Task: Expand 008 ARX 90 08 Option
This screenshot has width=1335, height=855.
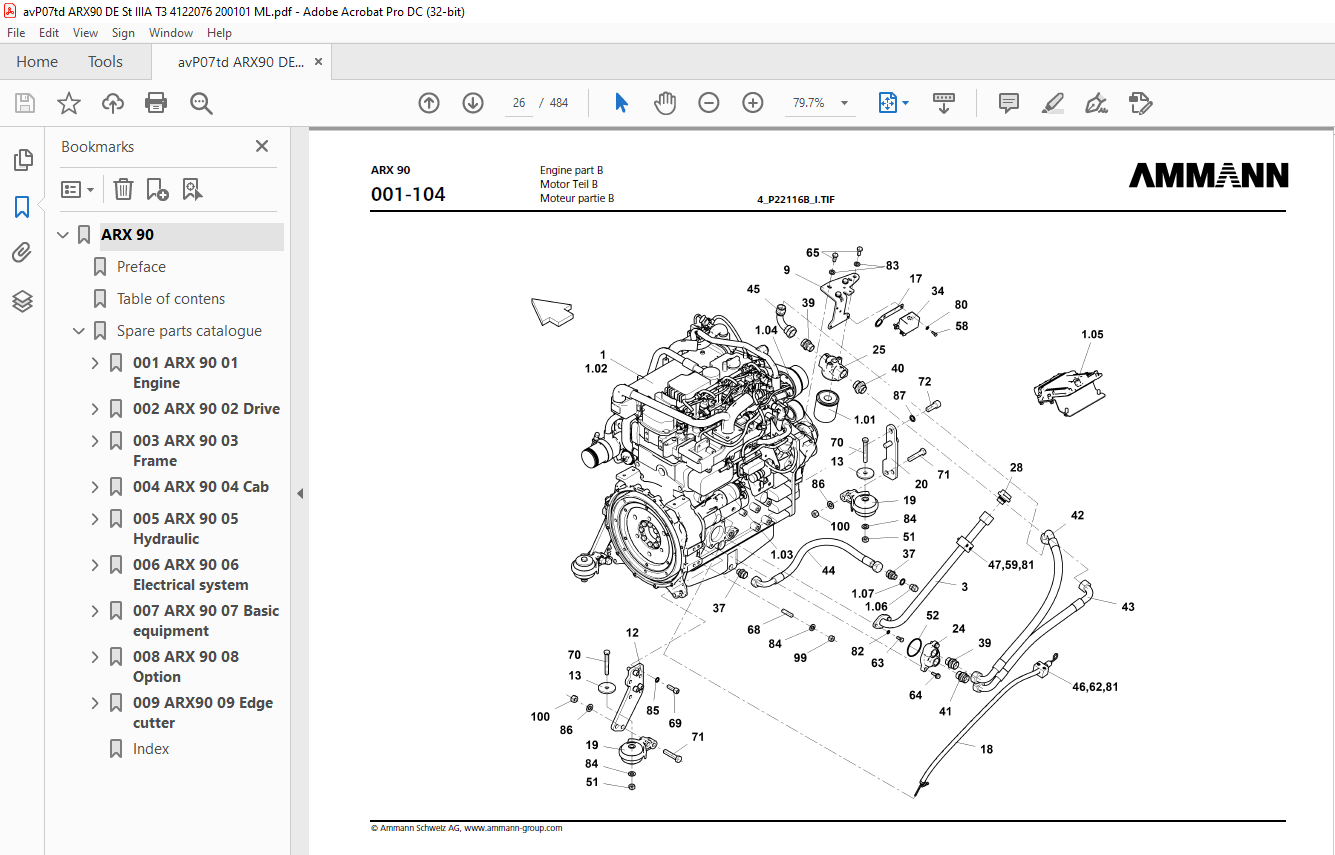Action: [x=96, y=657]
